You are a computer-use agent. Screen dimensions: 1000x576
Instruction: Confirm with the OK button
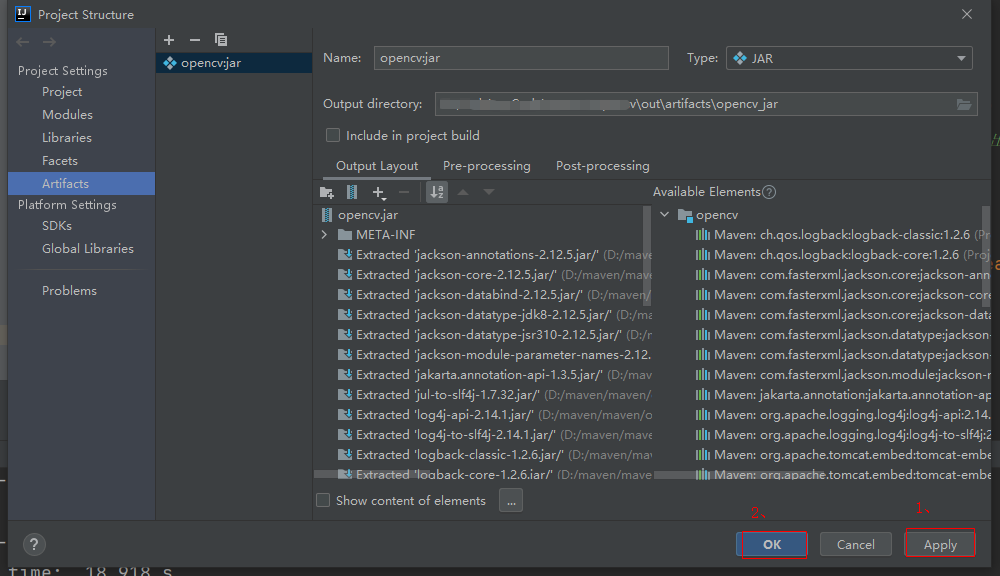[x=772, y=544]
